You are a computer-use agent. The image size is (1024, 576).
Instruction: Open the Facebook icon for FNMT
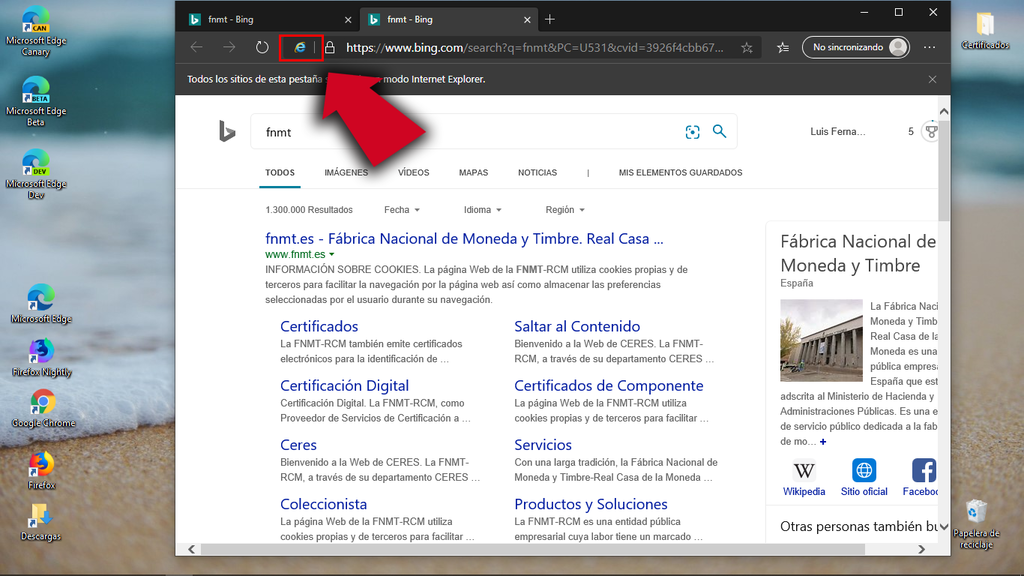pyautogui.click(x=921, y=471)
